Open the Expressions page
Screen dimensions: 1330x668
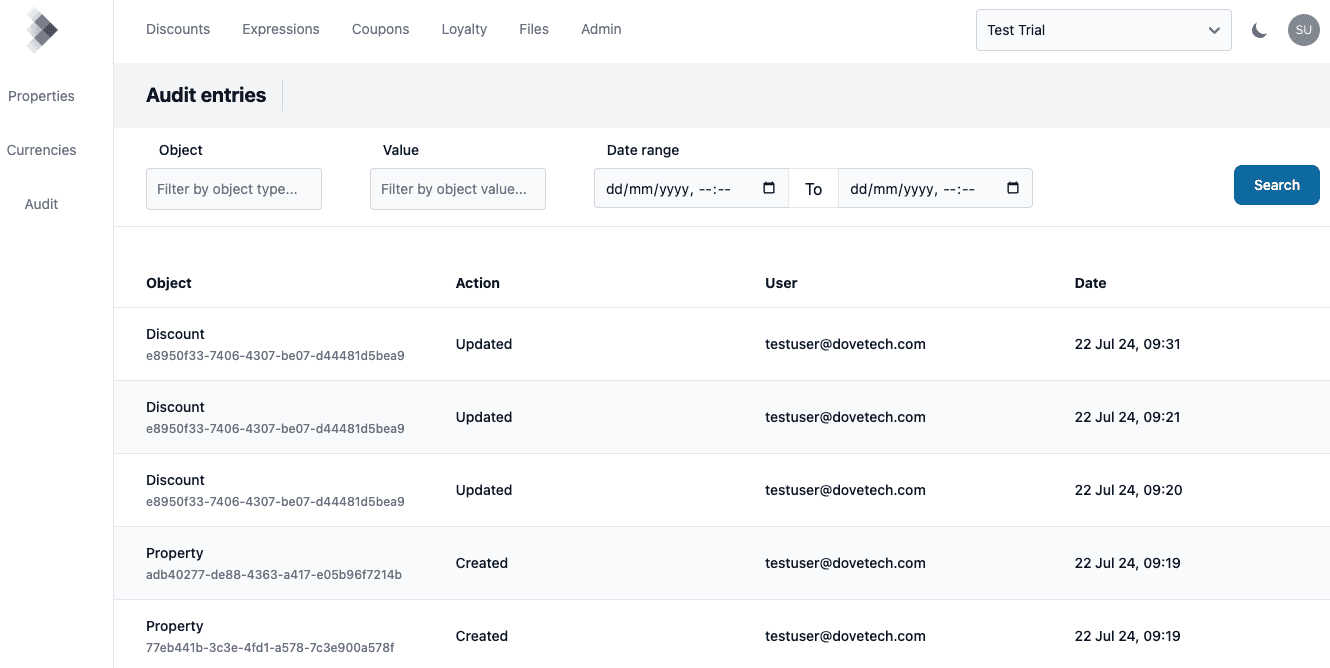click(x=280, y=29)
